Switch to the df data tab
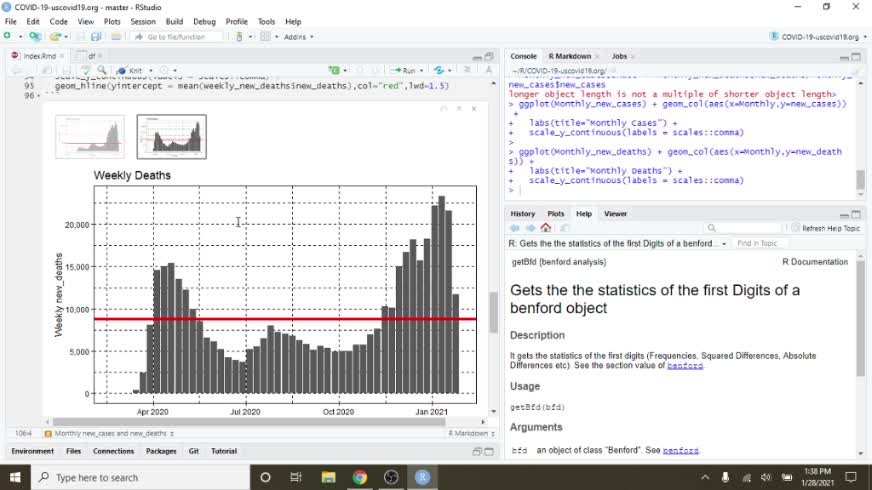Viewport: 872px width, 490px height. click(x=91, y=56)
